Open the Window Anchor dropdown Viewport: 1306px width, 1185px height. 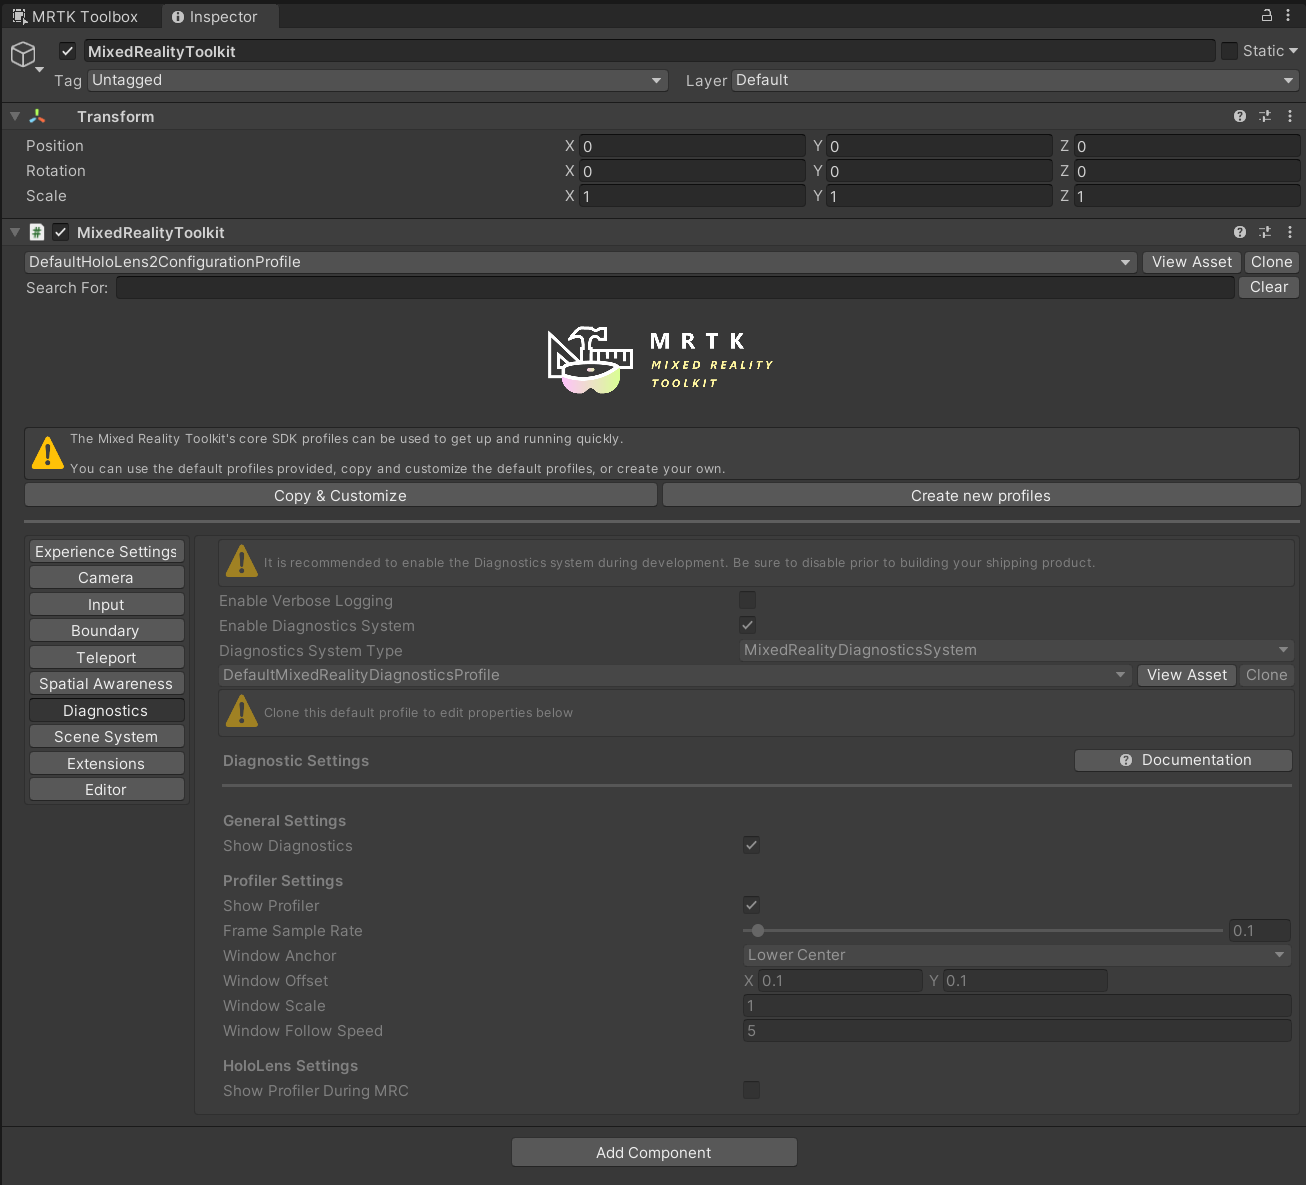[x=1016, y=955]
